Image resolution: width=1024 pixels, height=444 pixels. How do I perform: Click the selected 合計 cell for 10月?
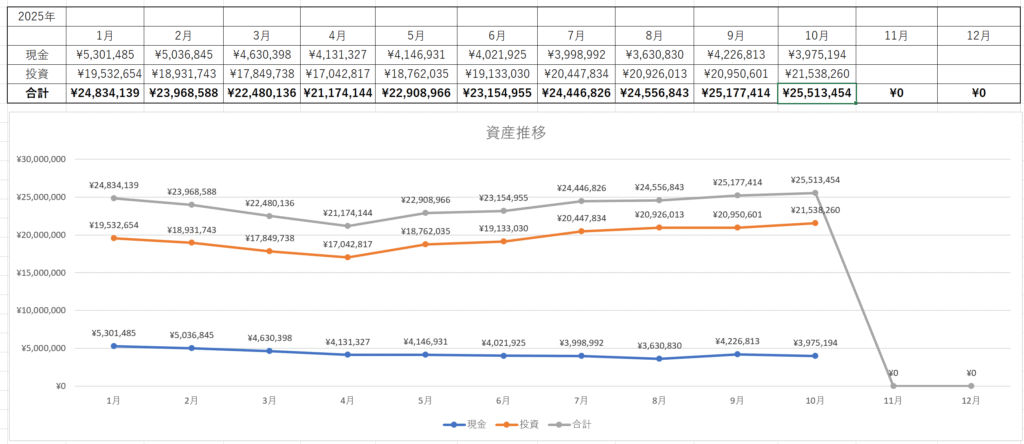(816, 92)
